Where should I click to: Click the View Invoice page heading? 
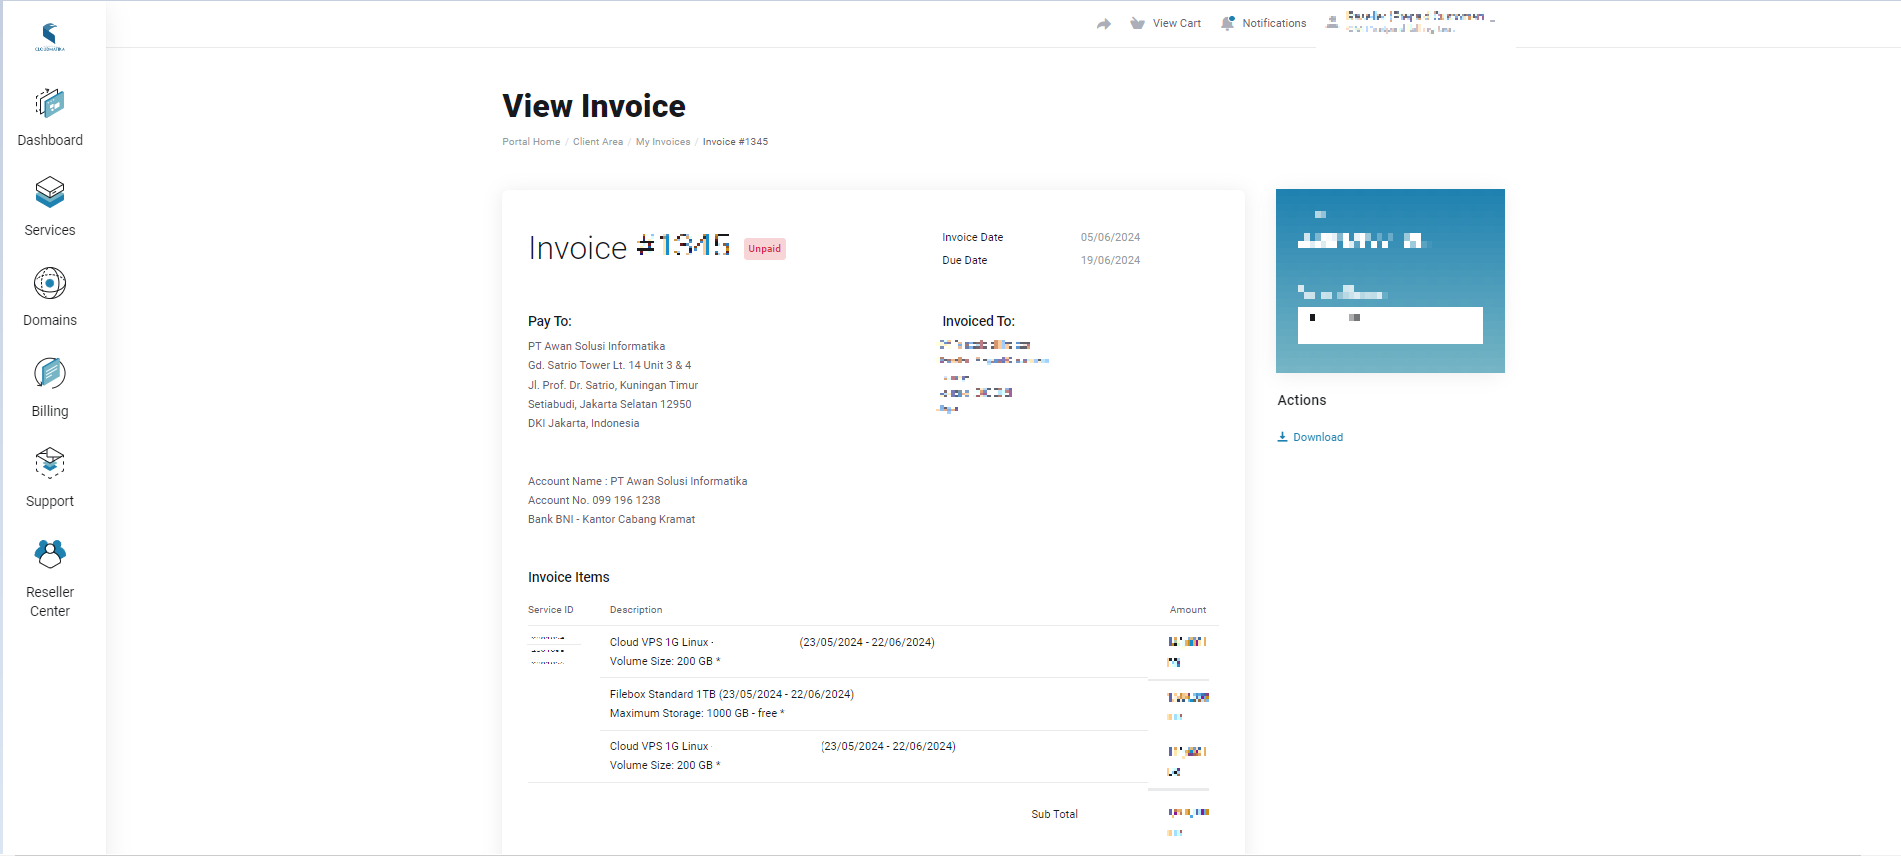pos(594,106)
